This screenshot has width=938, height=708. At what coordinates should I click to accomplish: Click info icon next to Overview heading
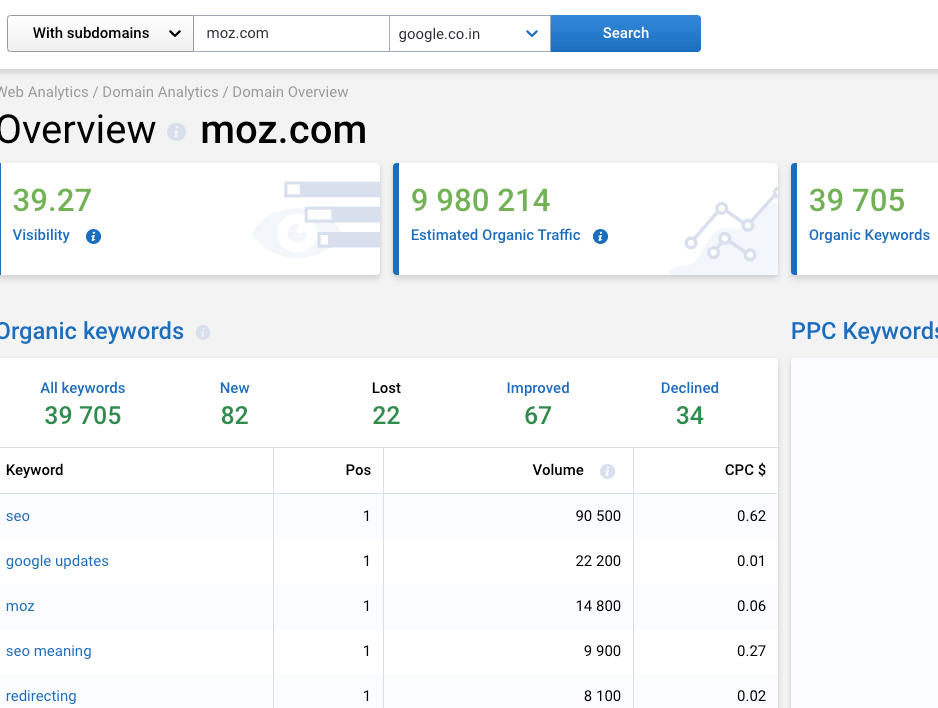coord(177,132)
